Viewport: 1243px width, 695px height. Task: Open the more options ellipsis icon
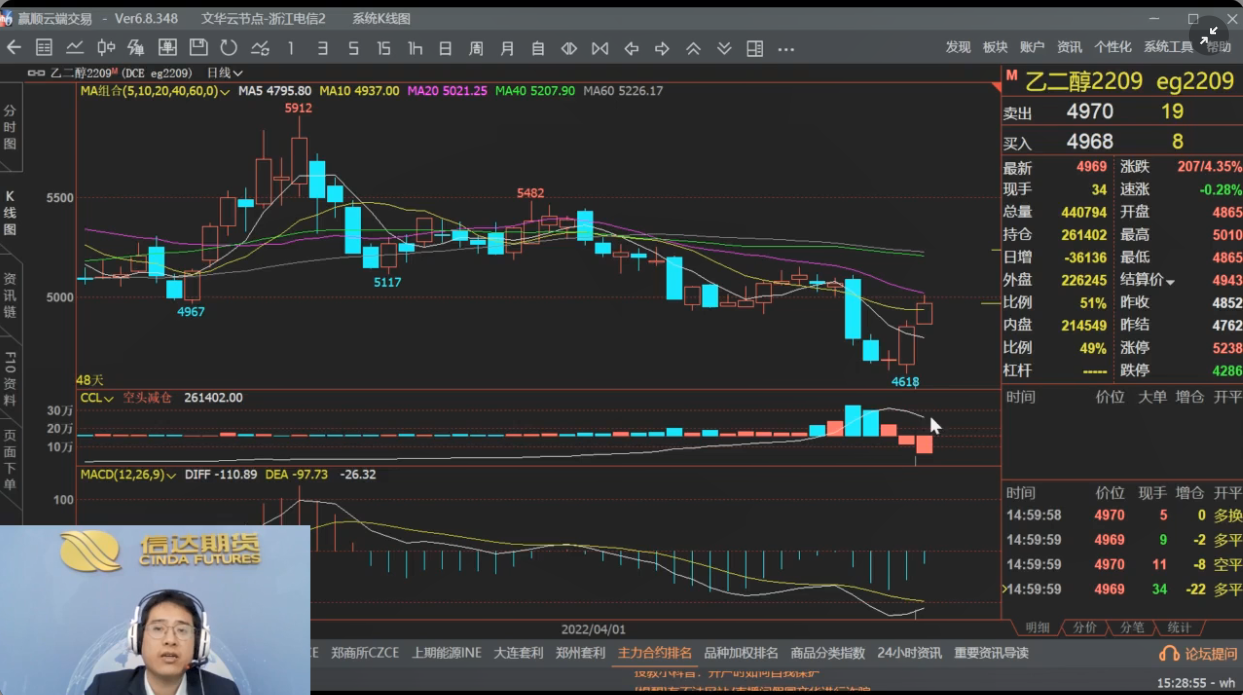[x=786, y=49]
